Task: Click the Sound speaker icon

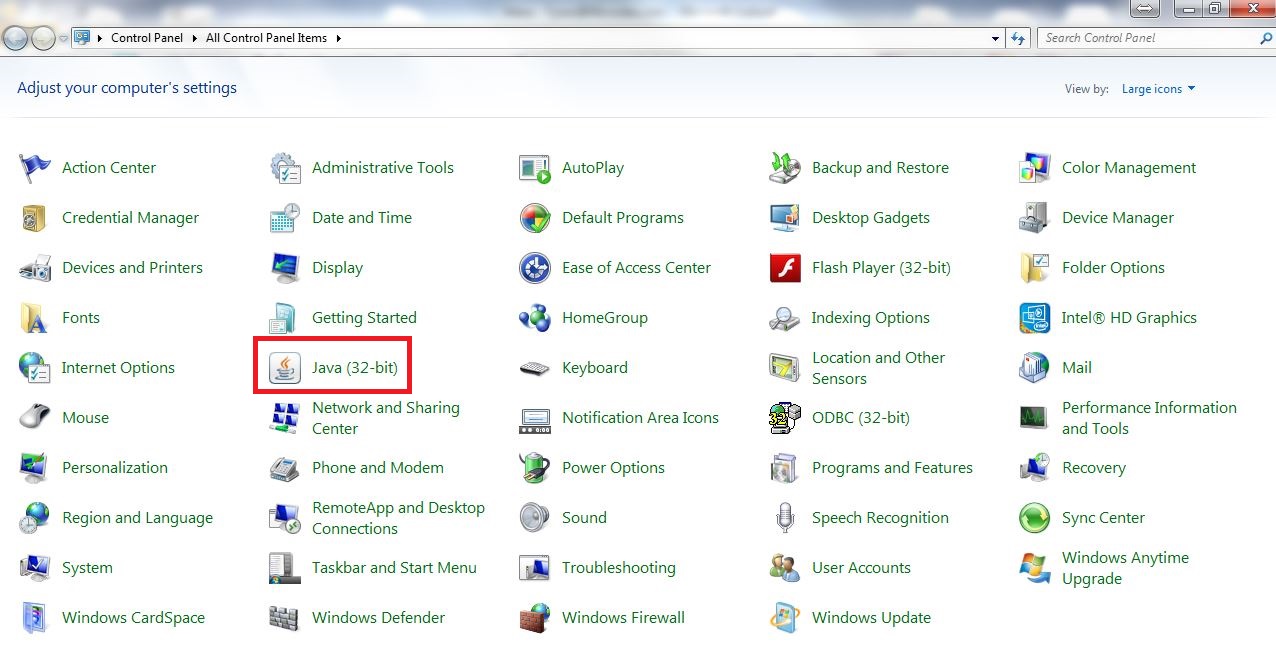Action: [x=535, y=518]
